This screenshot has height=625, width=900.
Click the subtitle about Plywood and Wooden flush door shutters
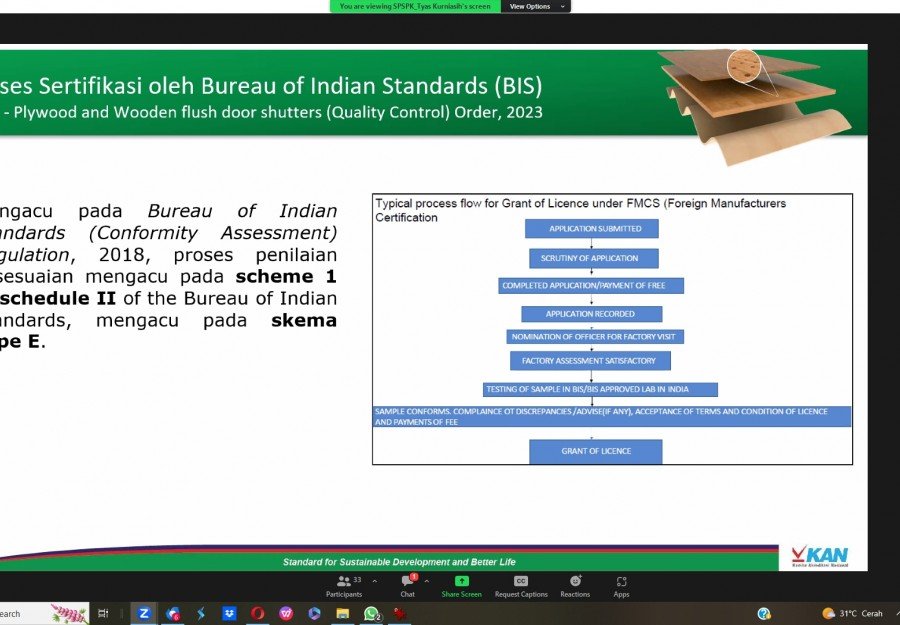click(271, 112)
